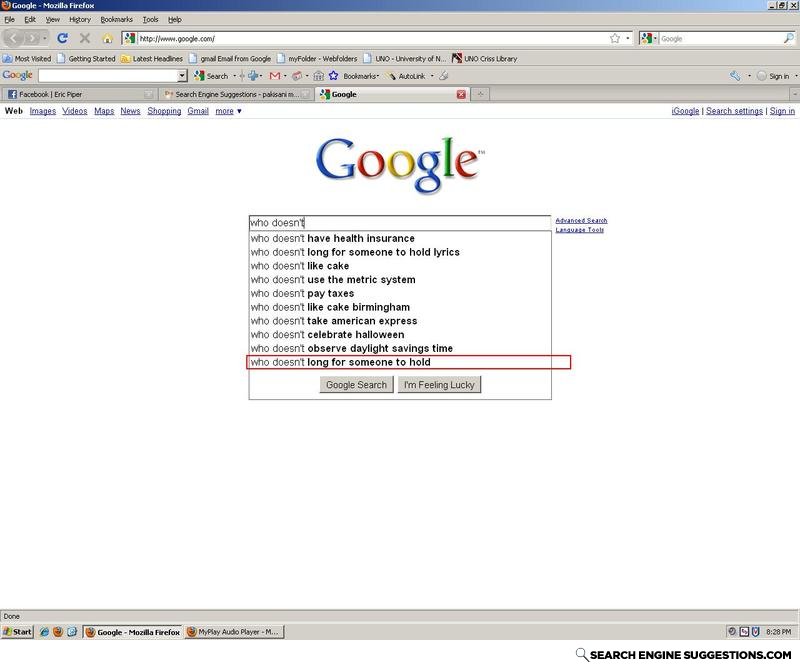This screenshot has width=800, height=666.
Task: Click the magnifying glass in the Firefox search box
Action: [788, 38]
